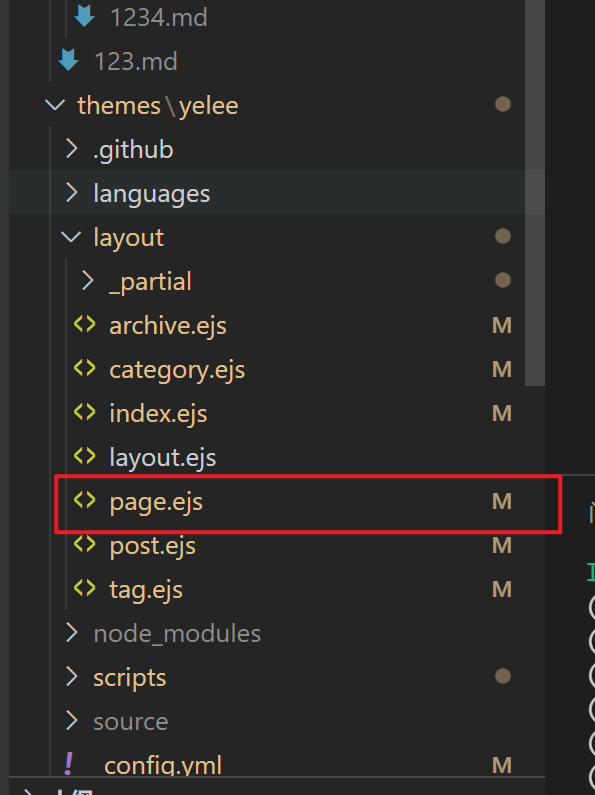Expand the .github folder

tap(71, 149)
